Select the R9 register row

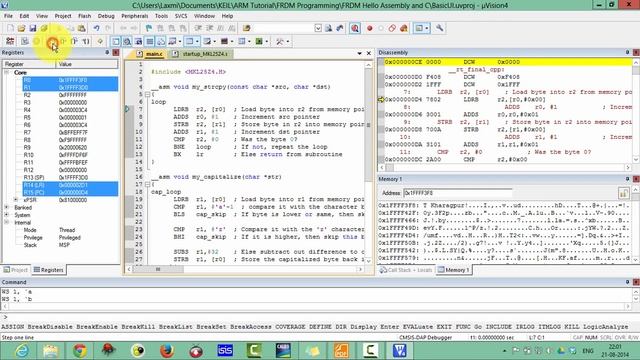pyautogui.click(x=70, y=147)
